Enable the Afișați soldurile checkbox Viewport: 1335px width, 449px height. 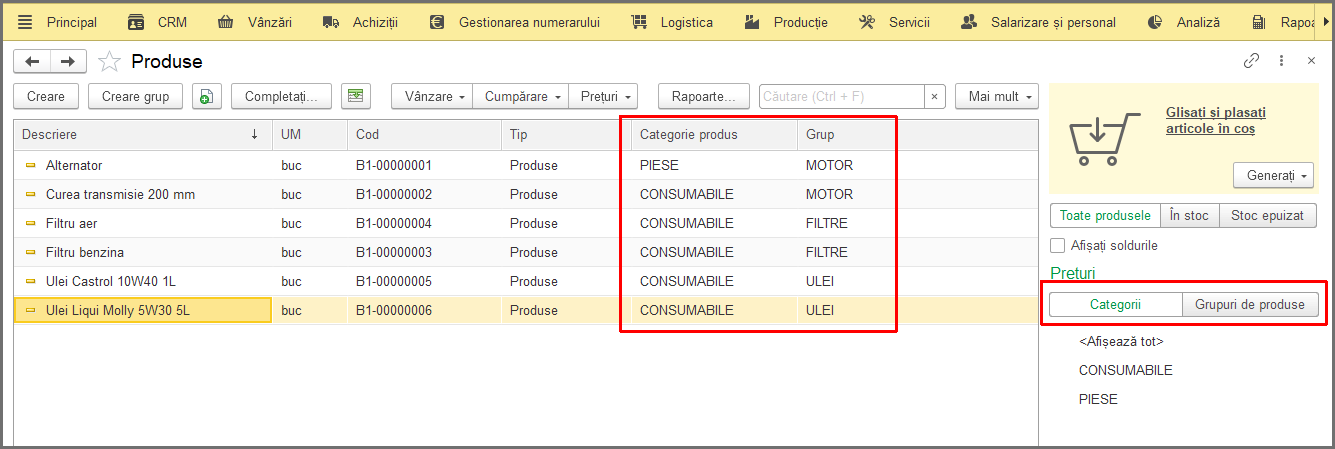pyautogui.click(x=1057, y=245)
